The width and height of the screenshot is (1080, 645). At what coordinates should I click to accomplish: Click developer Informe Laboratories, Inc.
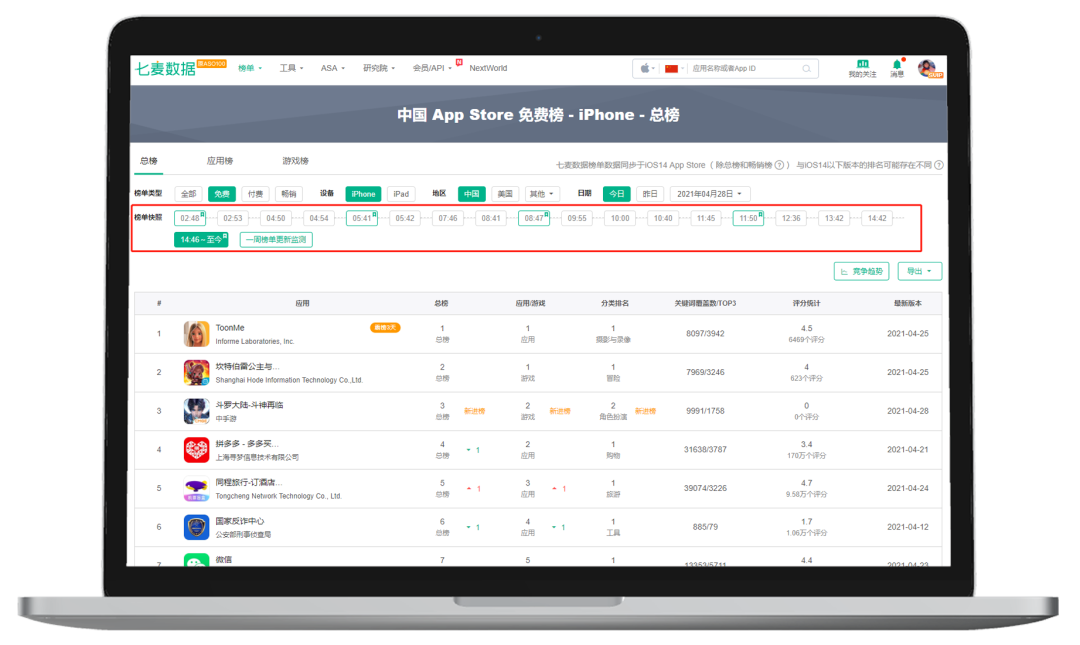point(255,342)
